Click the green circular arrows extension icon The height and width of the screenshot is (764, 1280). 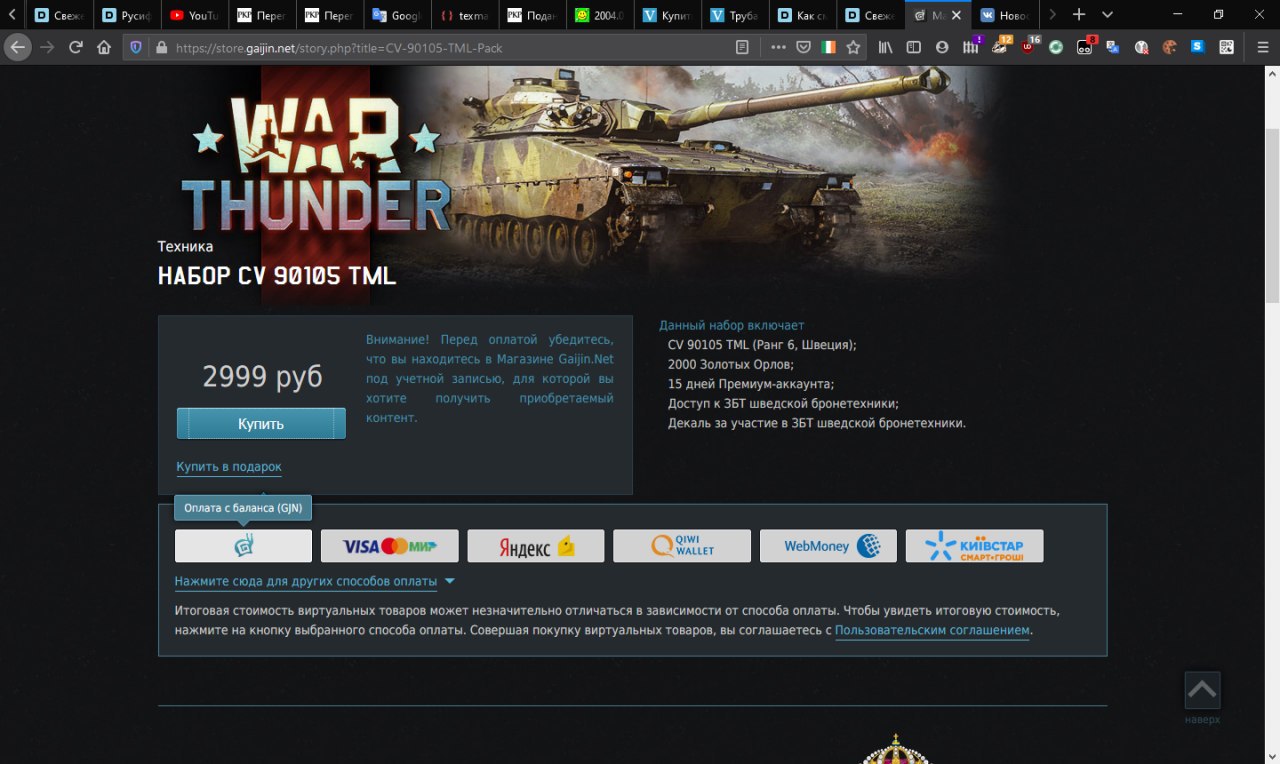pos(1056,47)
